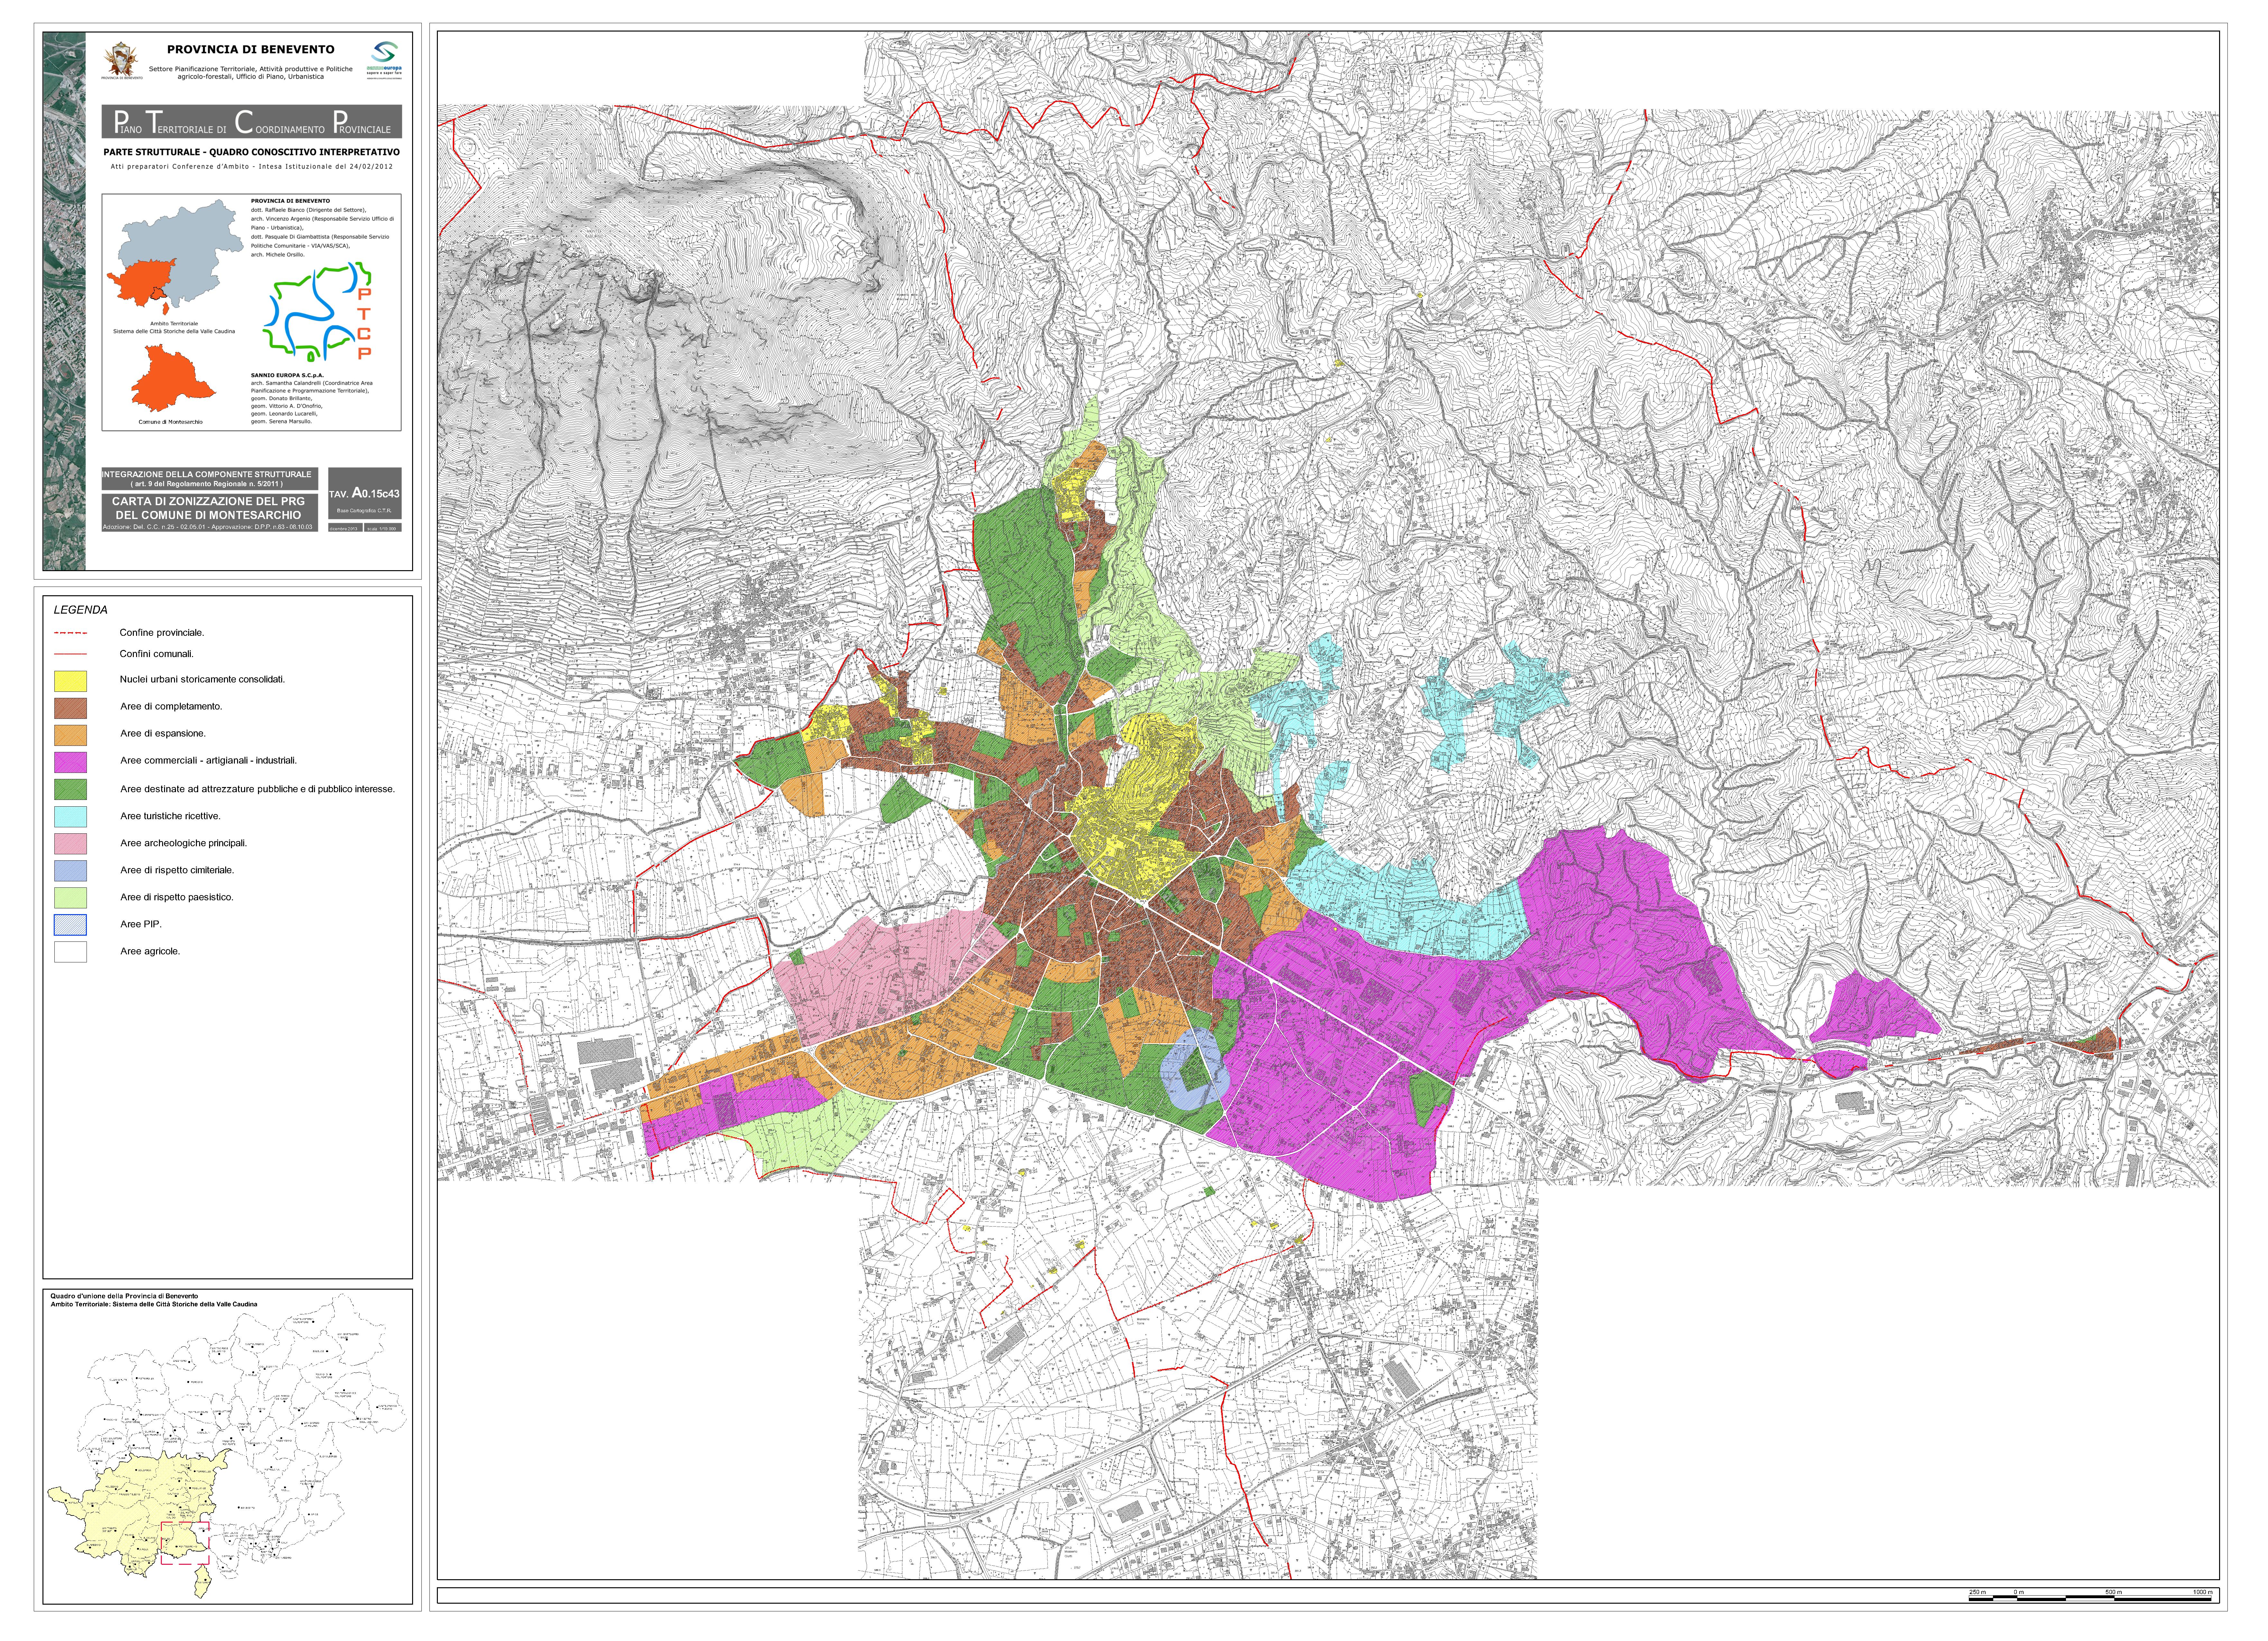Viewport: 2268px width, 1641px height.
Task: Pick the brown Aree di completamento swatch
Action: 70,708
